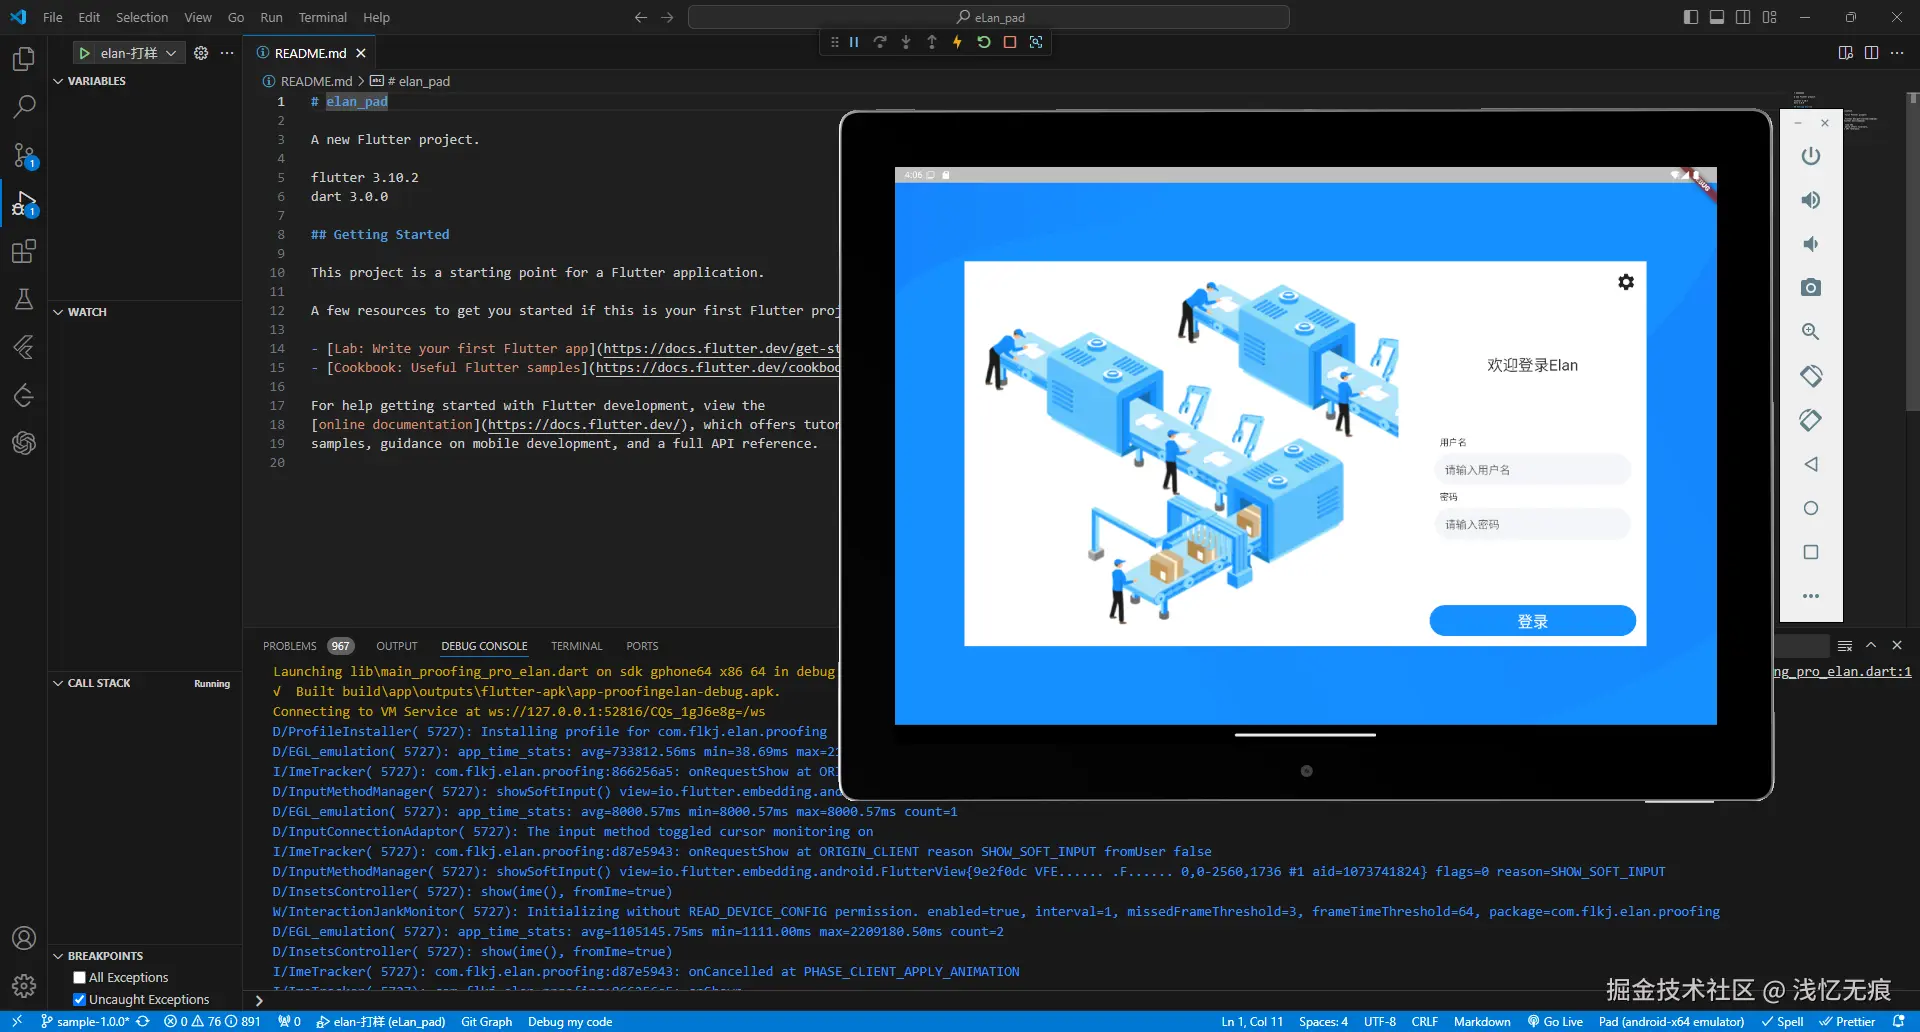1920x1032 pixels.
Task: Open launch.json with the gear icon
Action: [201, 53]
